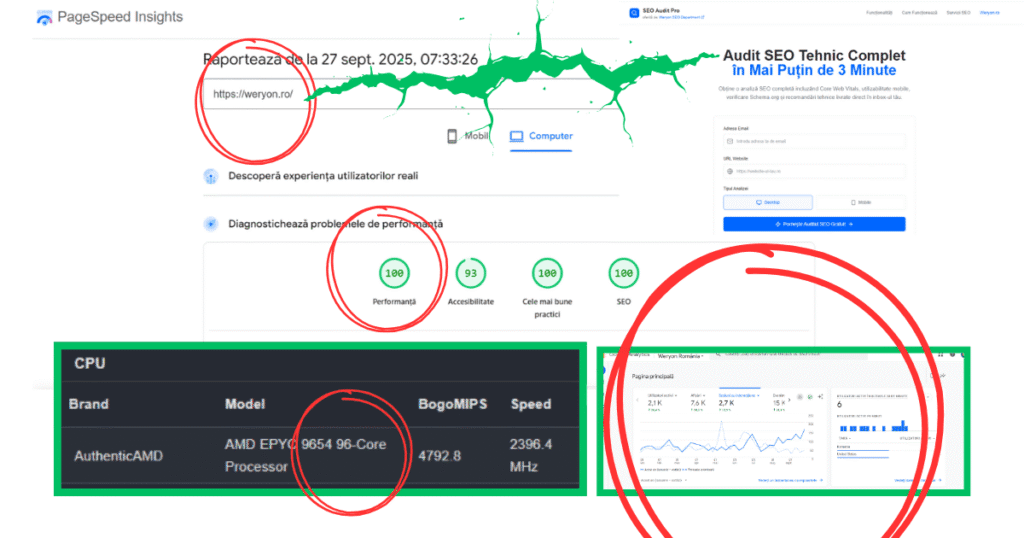This screenshot has width=1024, height=538.
Task: Click the Pornește Audit SEO Gratuit button
Action: coord(814,225)
